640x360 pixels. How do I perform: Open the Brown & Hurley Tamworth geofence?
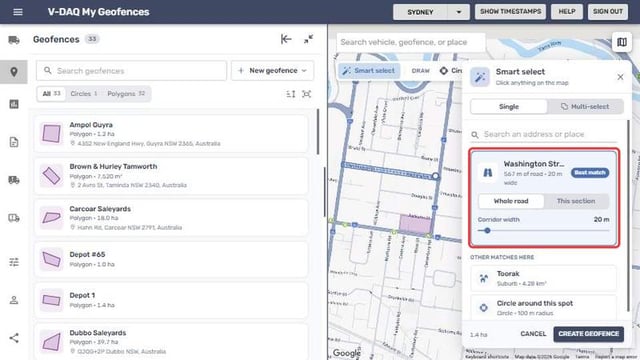[171, 176]
